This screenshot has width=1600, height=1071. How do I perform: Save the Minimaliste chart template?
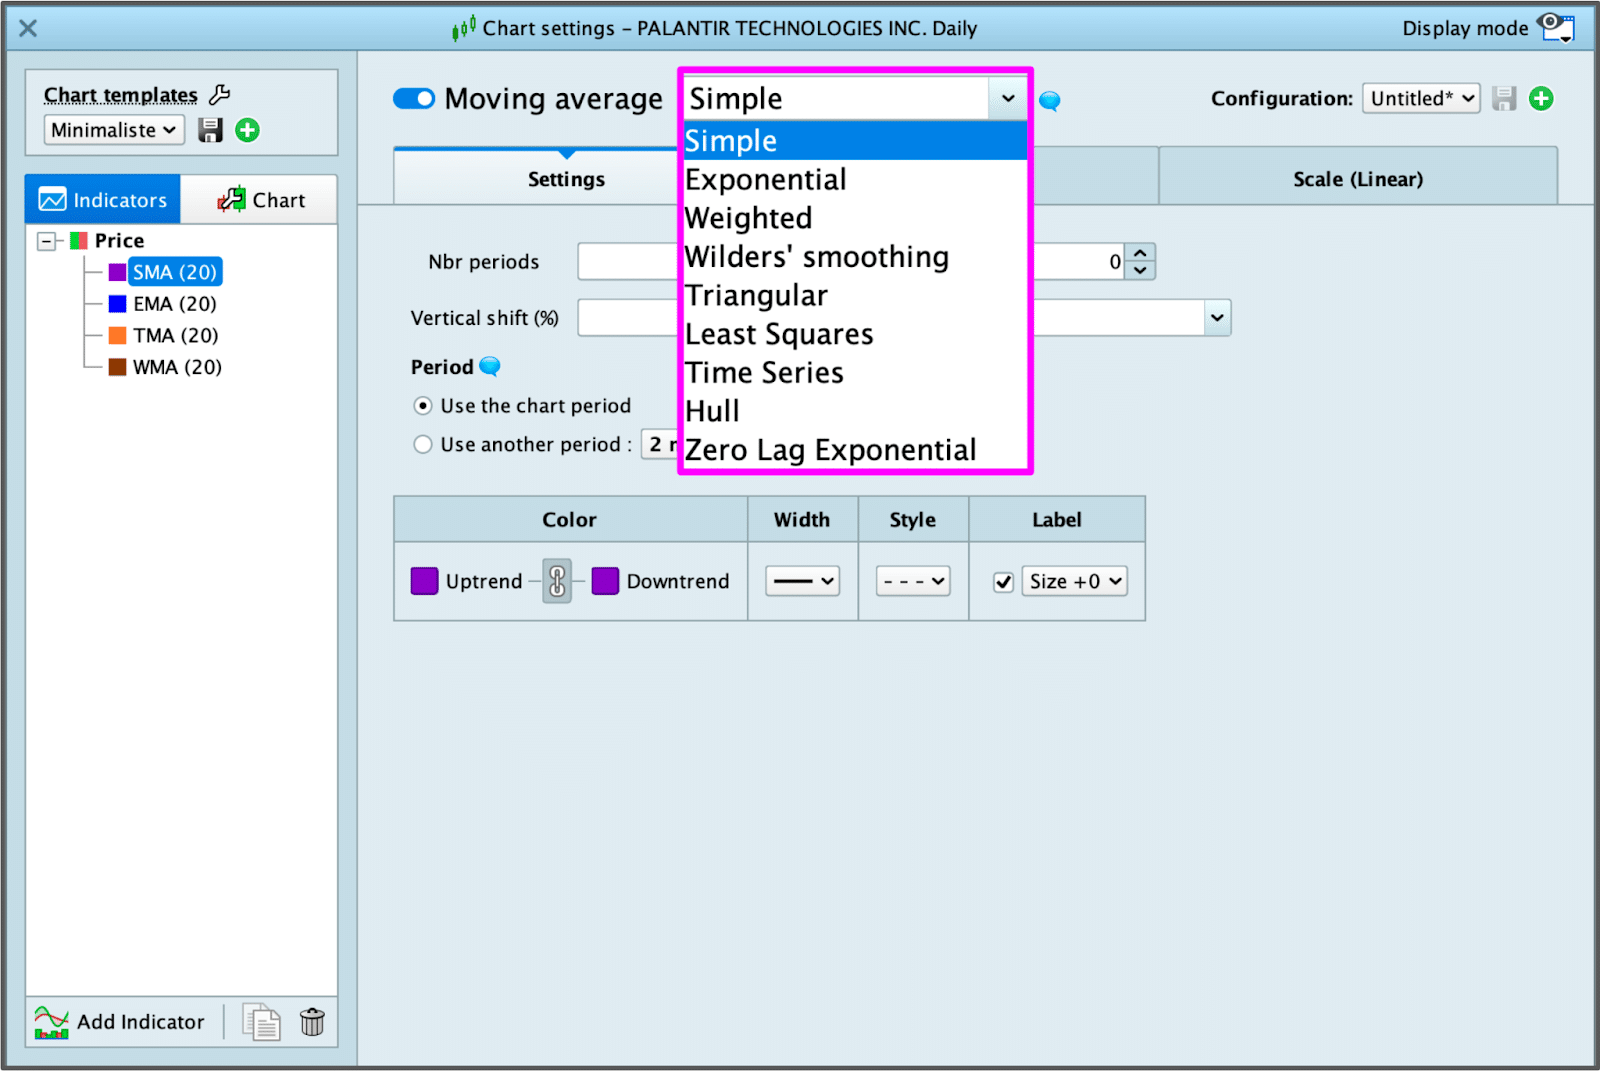pos(210,130)
